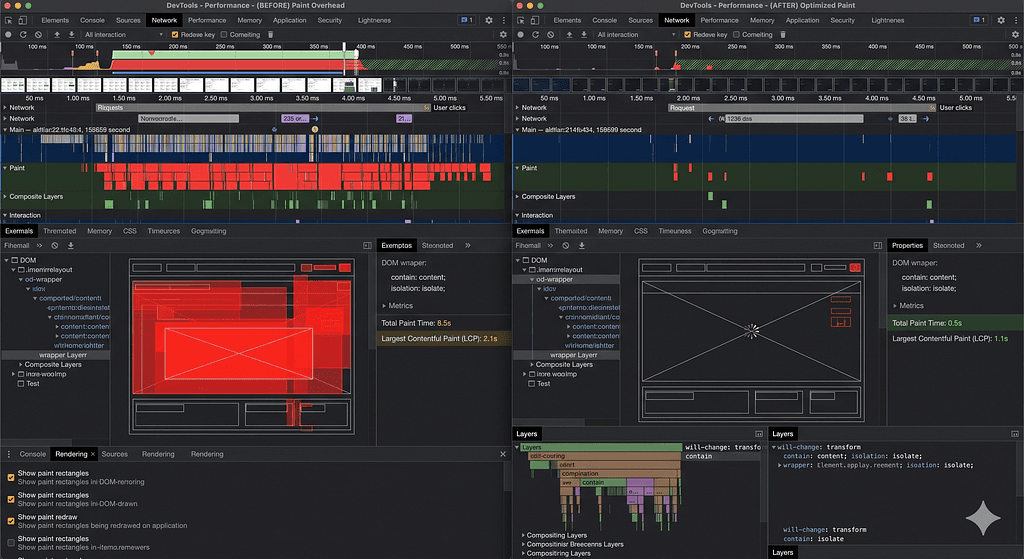Click the white timeline handle near 400 ms
This screenshot has width=1024, height=559.
[344, 47]
